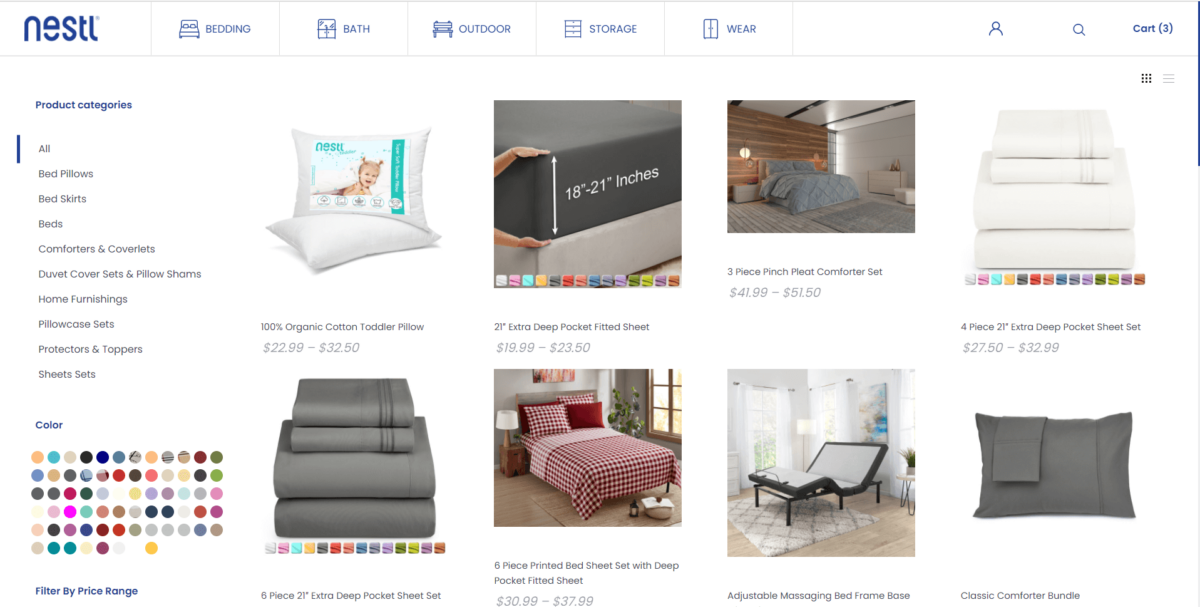Screen dimensions: 1200x607
Task: Switch to grid view layout icon
Action: click(1146, 78)
